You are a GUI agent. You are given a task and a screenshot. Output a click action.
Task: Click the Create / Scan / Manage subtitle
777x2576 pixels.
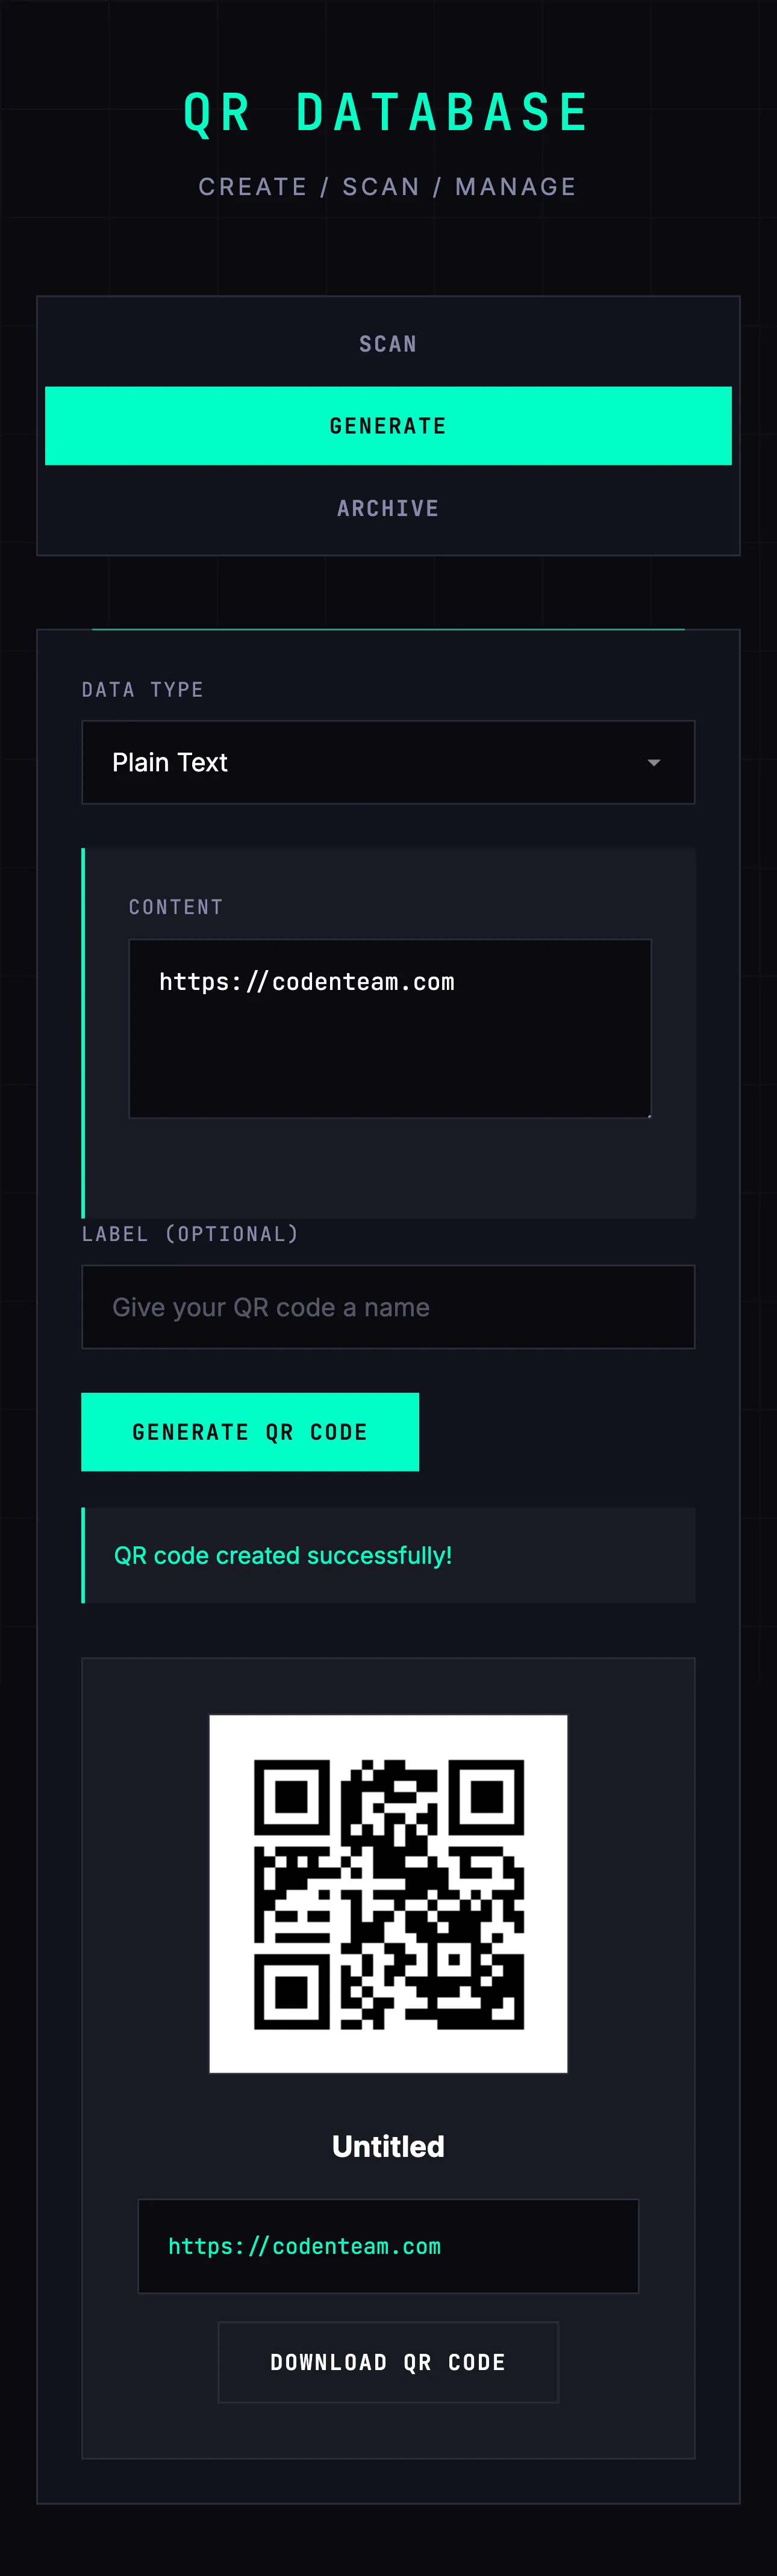click(x=388, y=187)
